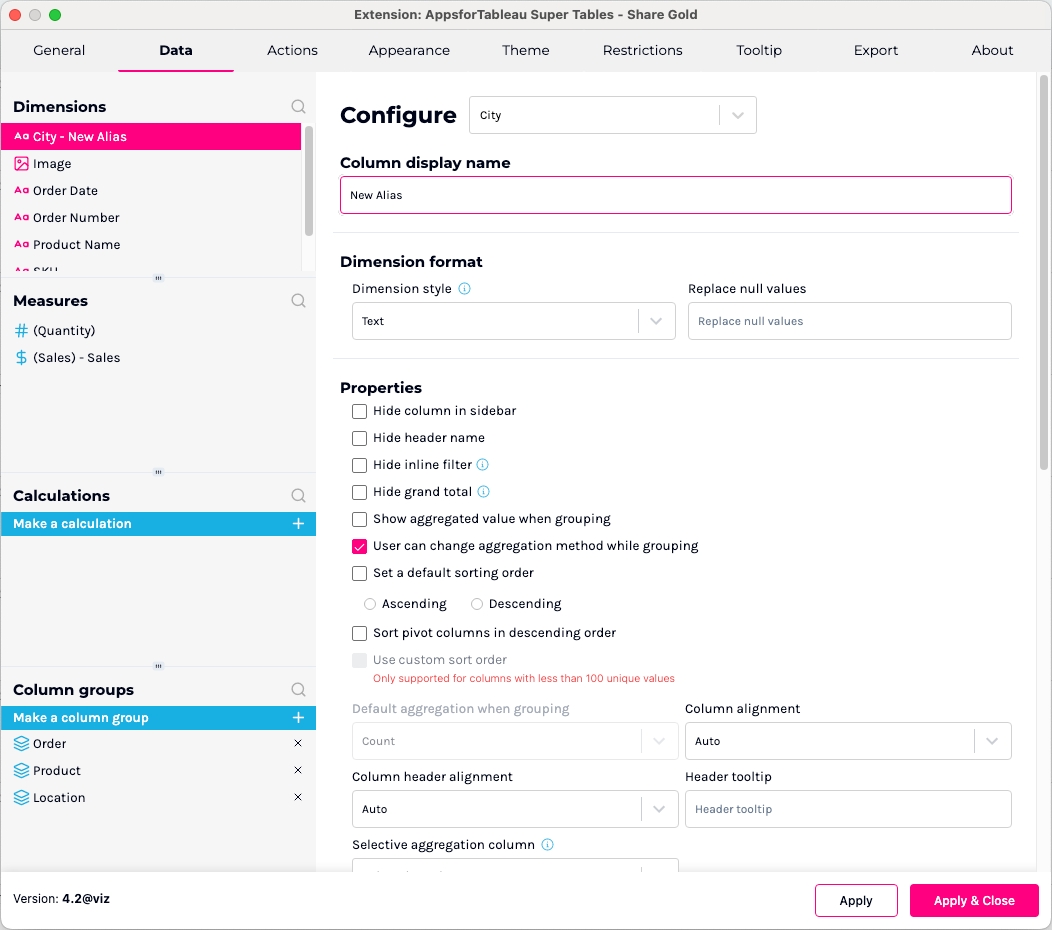Image resolution: width=1052 pixels, height=930 pixels.
Task: Click info icon beside Dimension style
Action: click(464, 288)
